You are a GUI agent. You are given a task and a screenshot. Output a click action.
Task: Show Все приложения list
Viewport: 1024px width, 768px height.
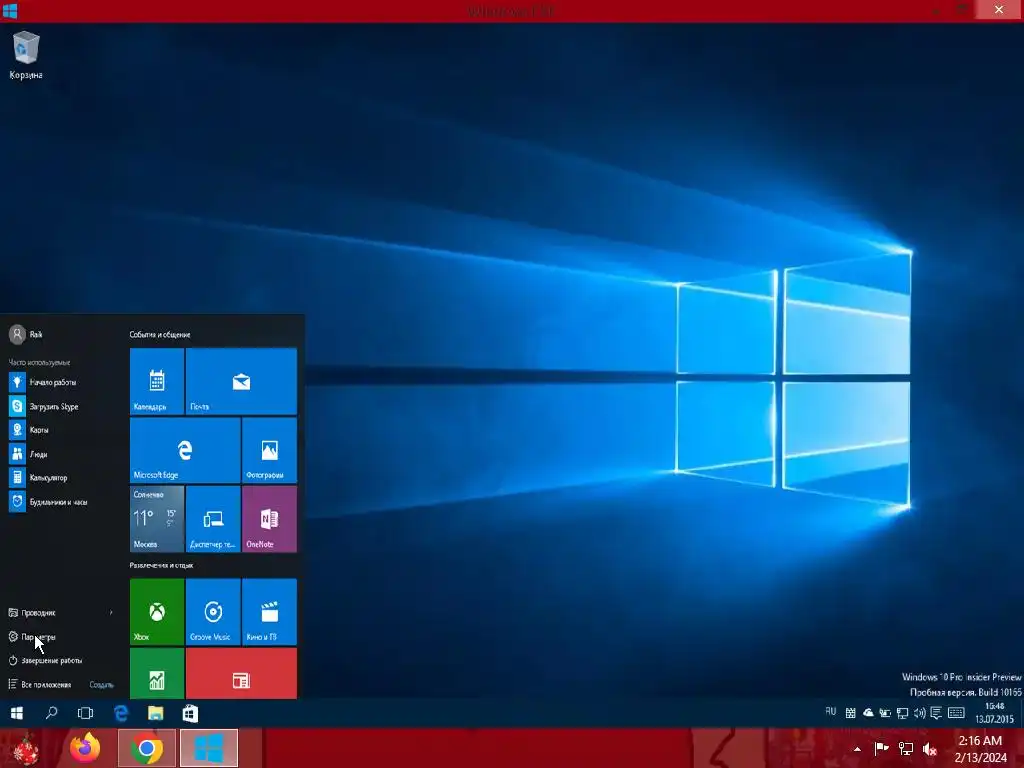coord(40,684)
